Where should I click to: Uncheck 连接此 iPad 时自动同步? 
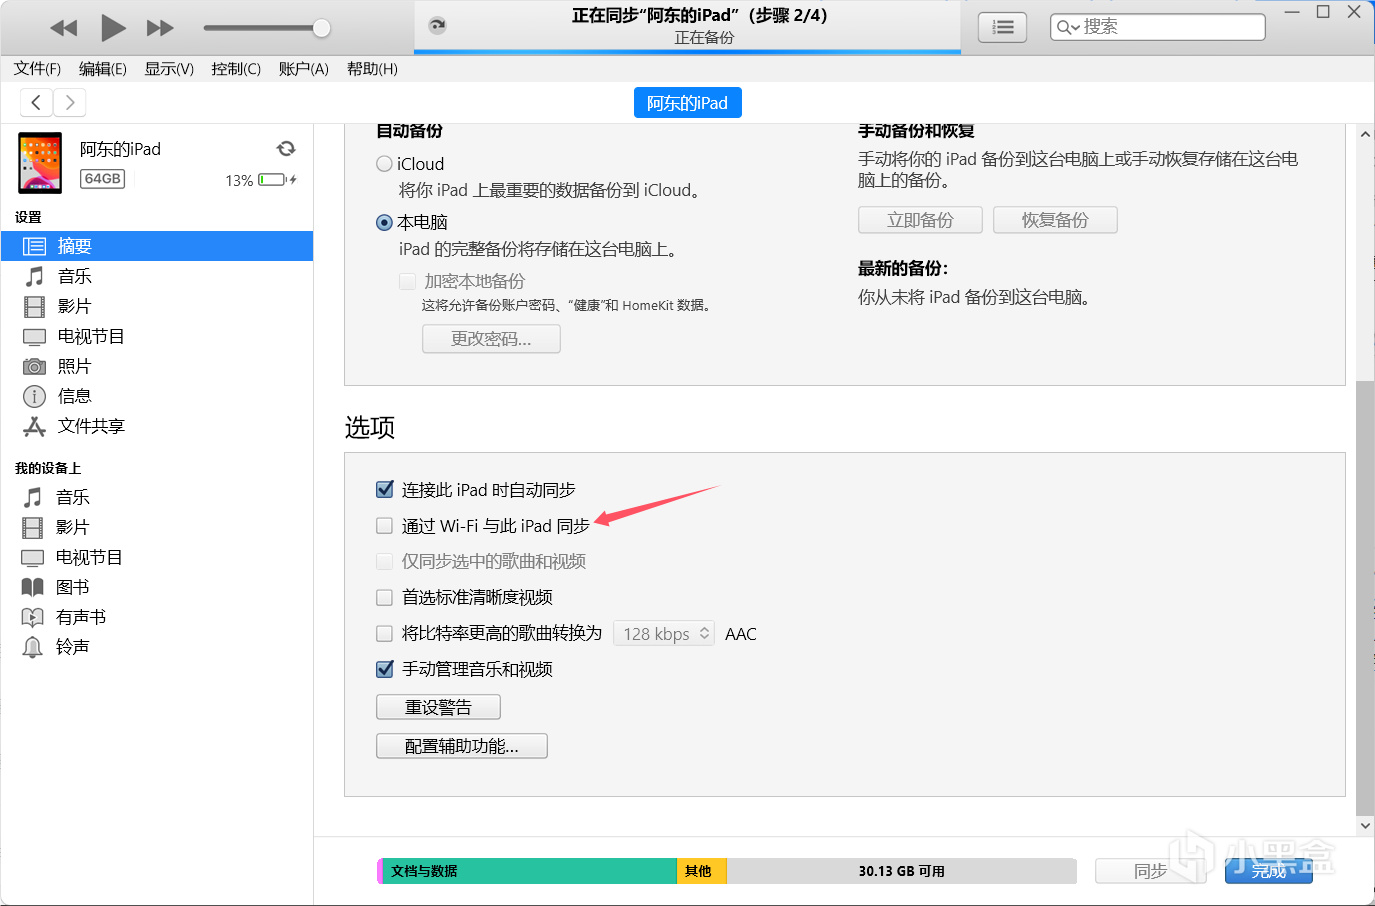(384, 490)
